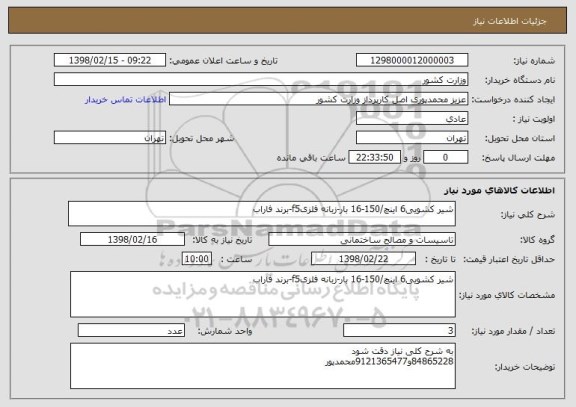
Task: Click the label گروه کالا
Action: point(537,240)
